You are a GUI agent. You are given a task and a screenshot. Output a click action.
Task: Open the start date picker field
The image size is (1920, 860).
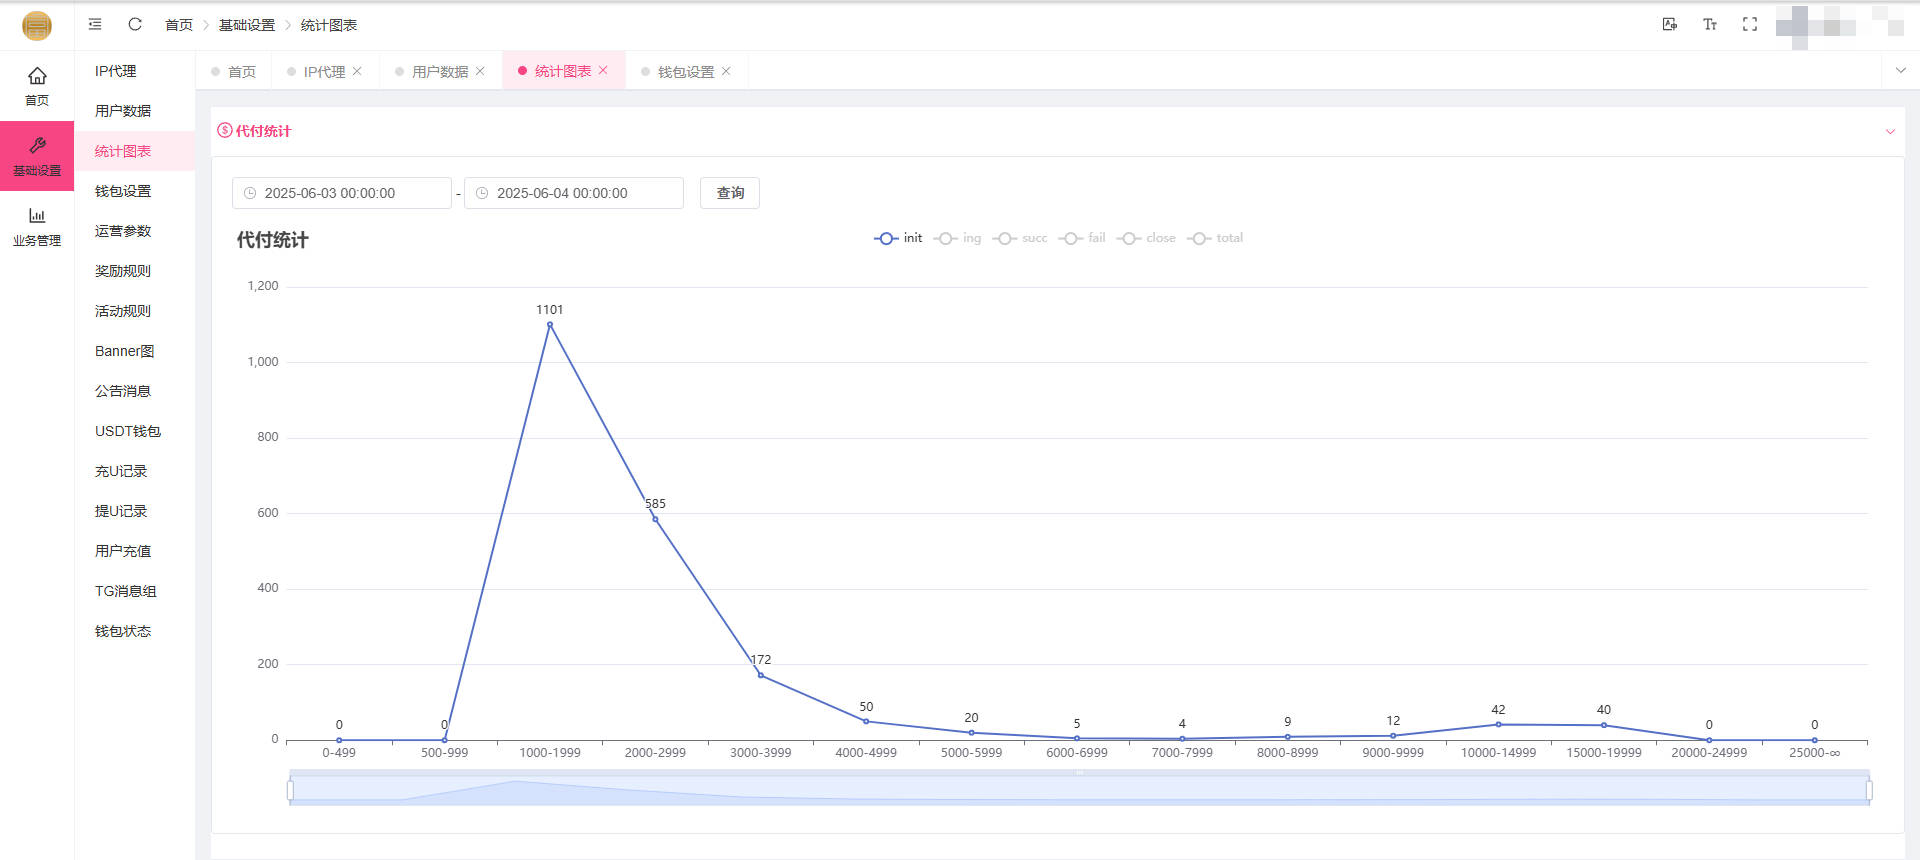coord(342,193)
